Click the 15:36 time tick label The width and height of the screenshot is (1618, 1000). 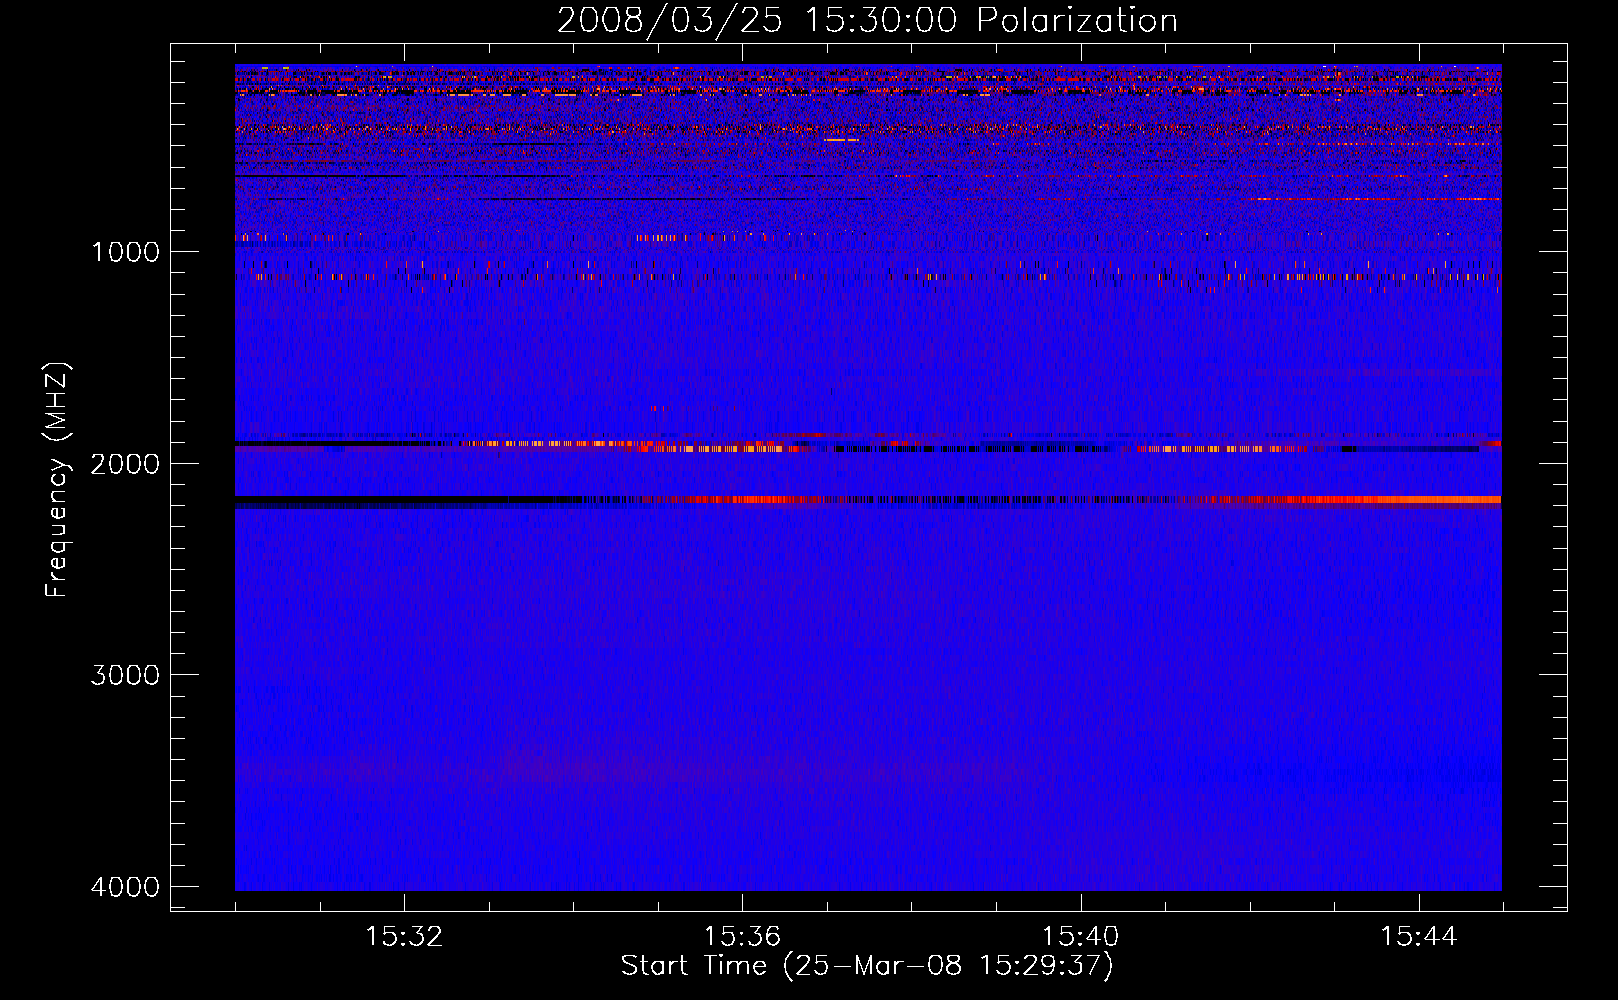point(742,937)
